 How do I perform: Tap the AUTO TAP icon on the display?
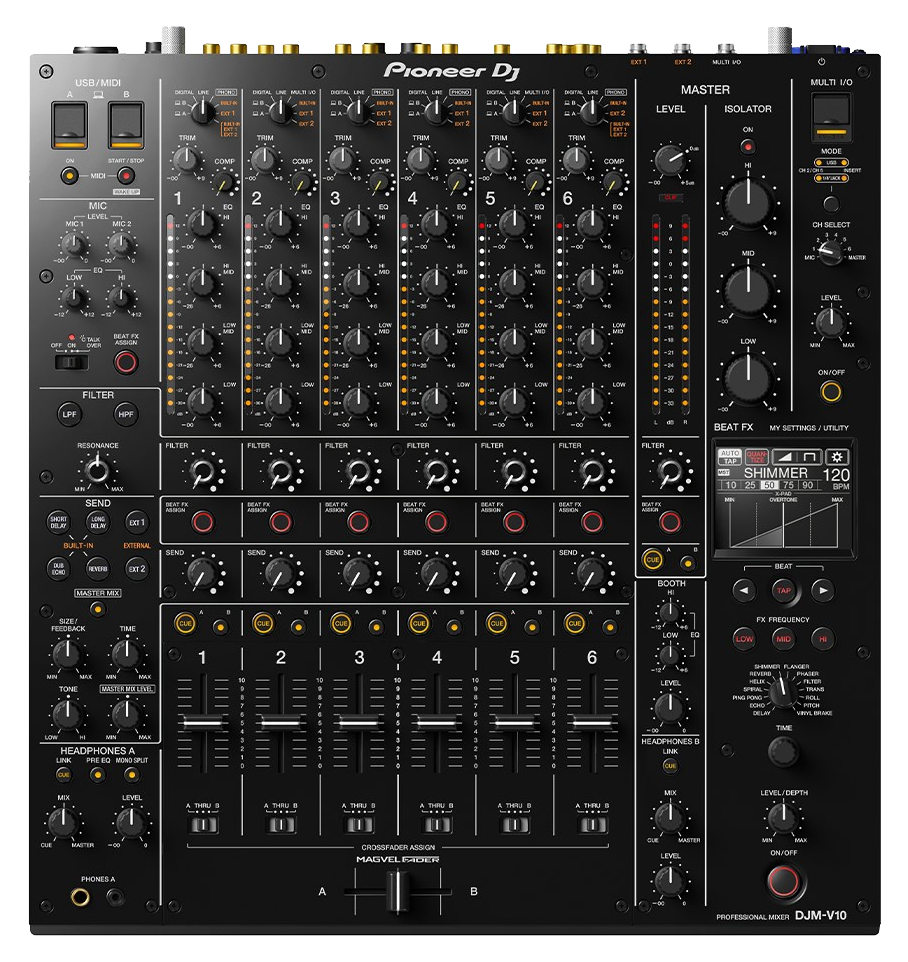pyautogui.click(x=729, y=457)
